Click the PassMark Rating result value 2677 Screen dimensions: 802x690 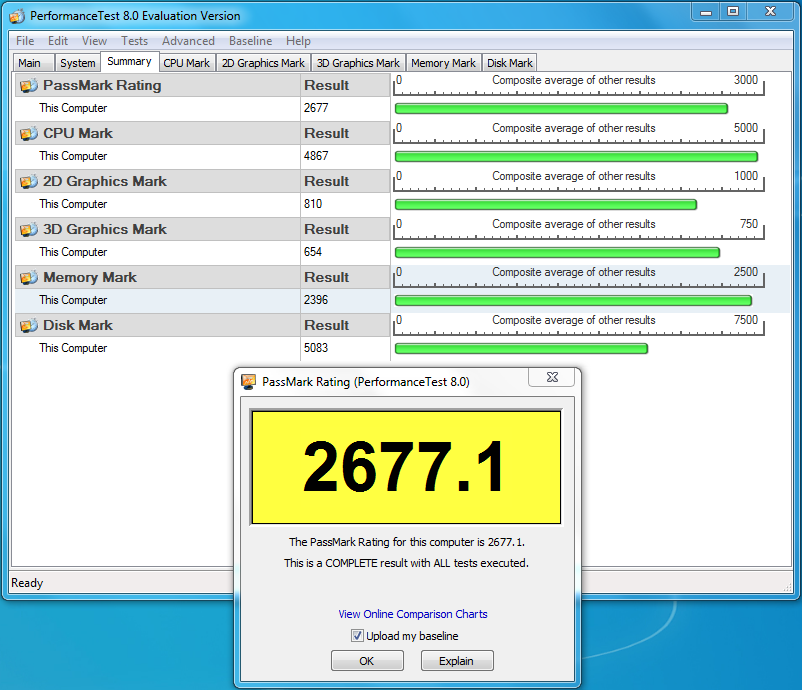(x=316, y=108)
